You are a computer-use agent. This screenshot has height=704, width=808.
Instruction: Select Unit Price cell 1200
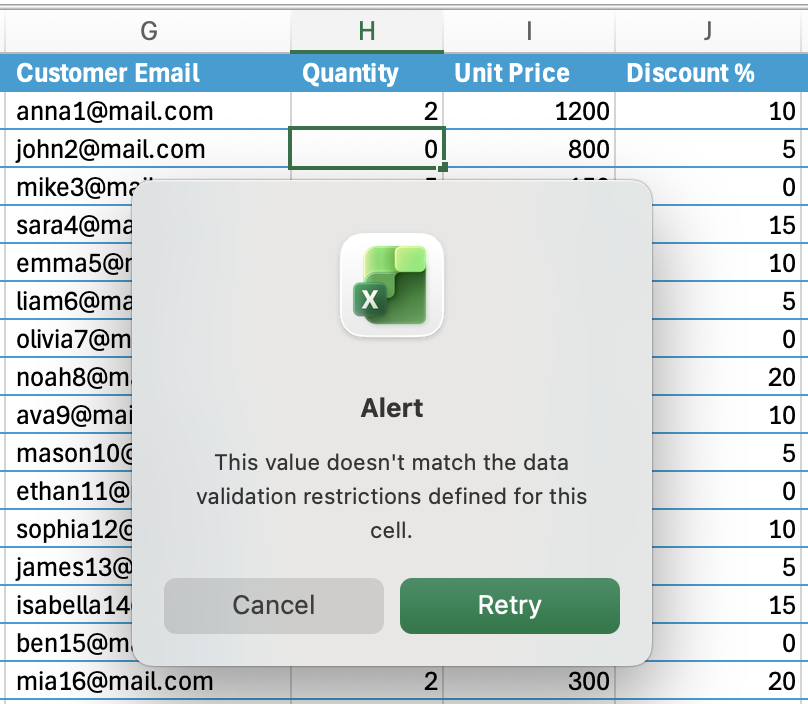tap(529, 111)
